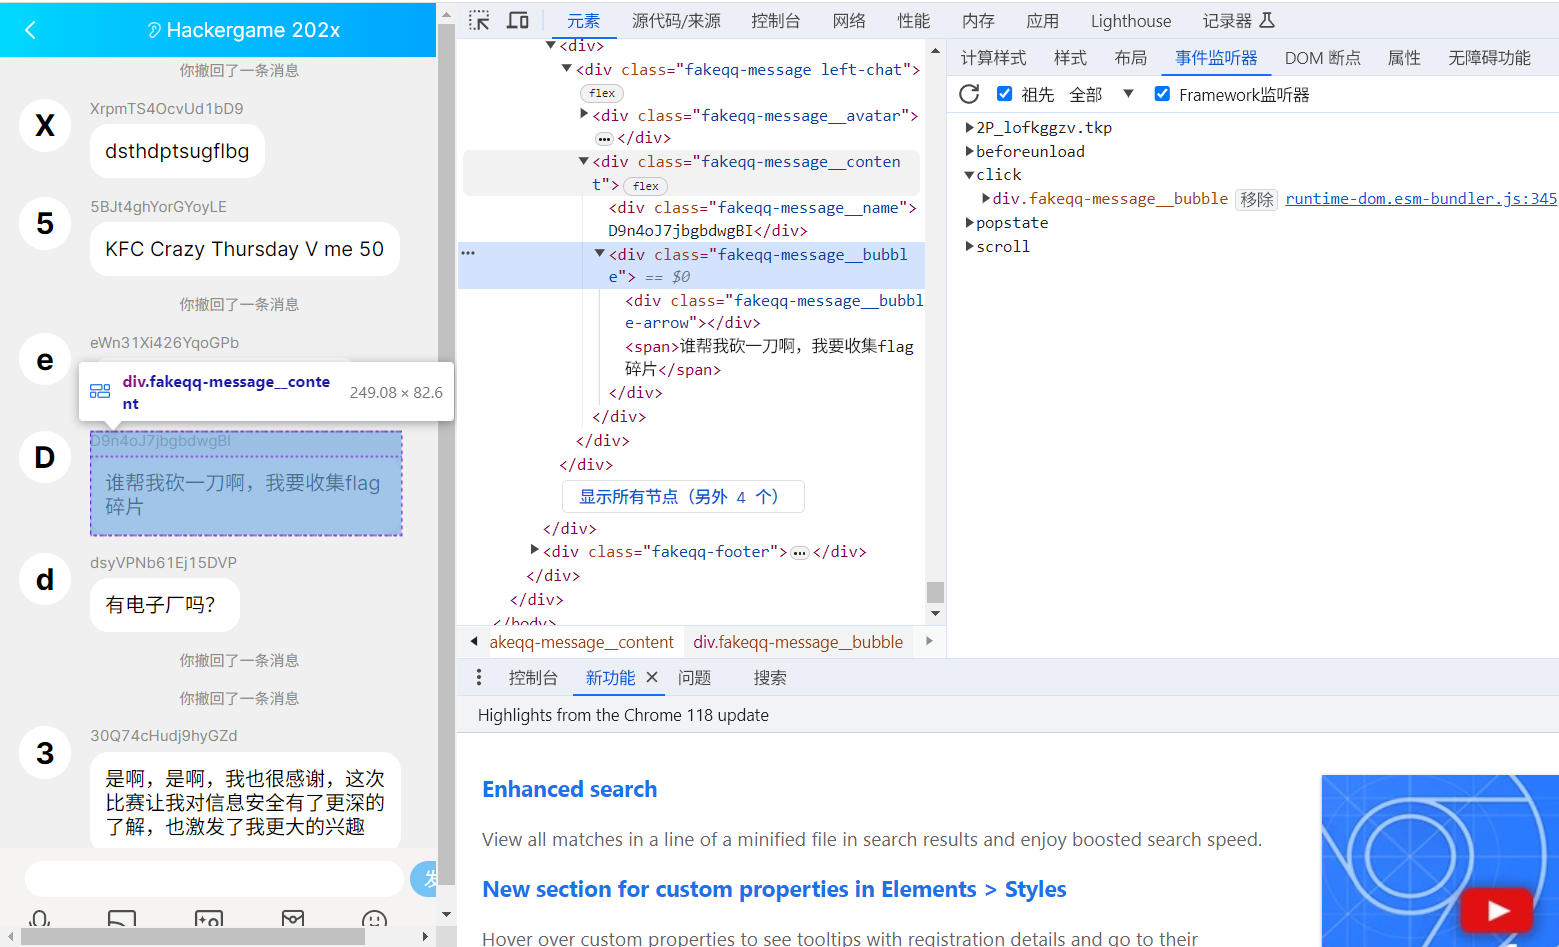Click the flex badge under left-chat div

click(602, 93)
